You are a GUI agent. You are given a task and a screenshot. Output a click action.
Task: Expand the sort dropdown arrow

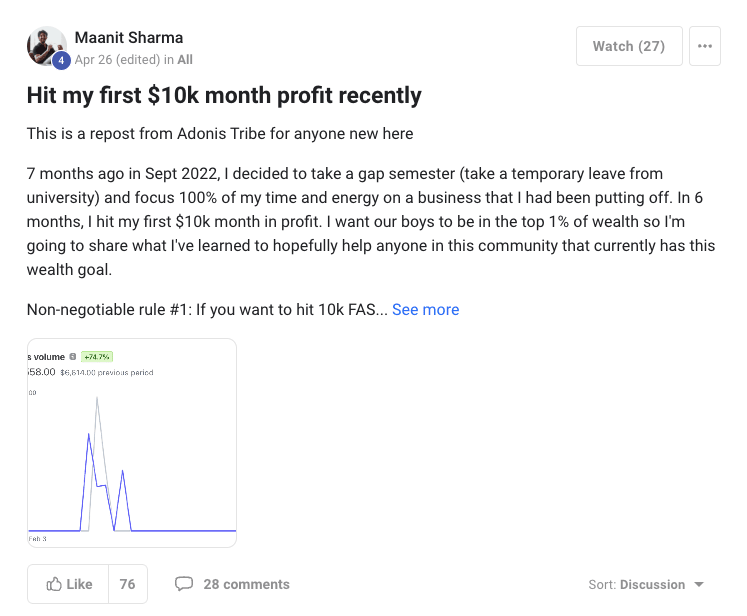point(699,585)
